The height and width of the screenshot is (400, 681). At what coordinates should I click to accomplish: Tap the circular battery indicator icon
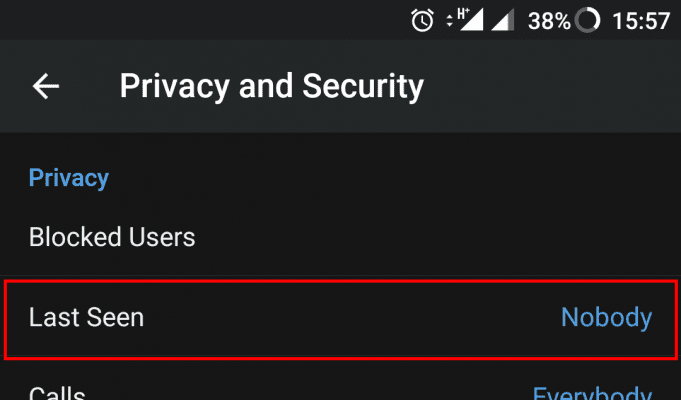587,20
